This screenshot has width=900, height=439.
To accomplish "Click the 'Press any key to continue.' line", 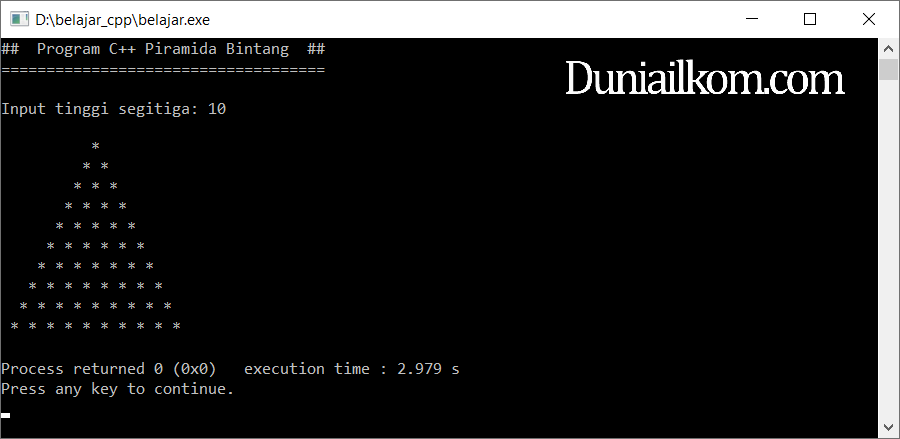I will point(118,389).
